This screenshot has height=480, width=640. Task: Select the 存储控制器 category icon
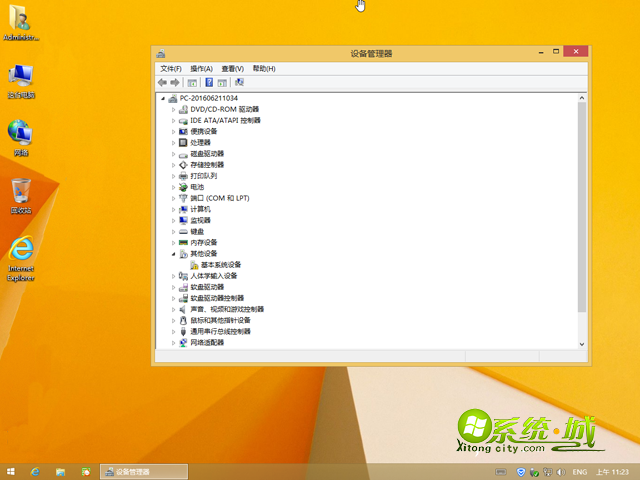[183, 165]
